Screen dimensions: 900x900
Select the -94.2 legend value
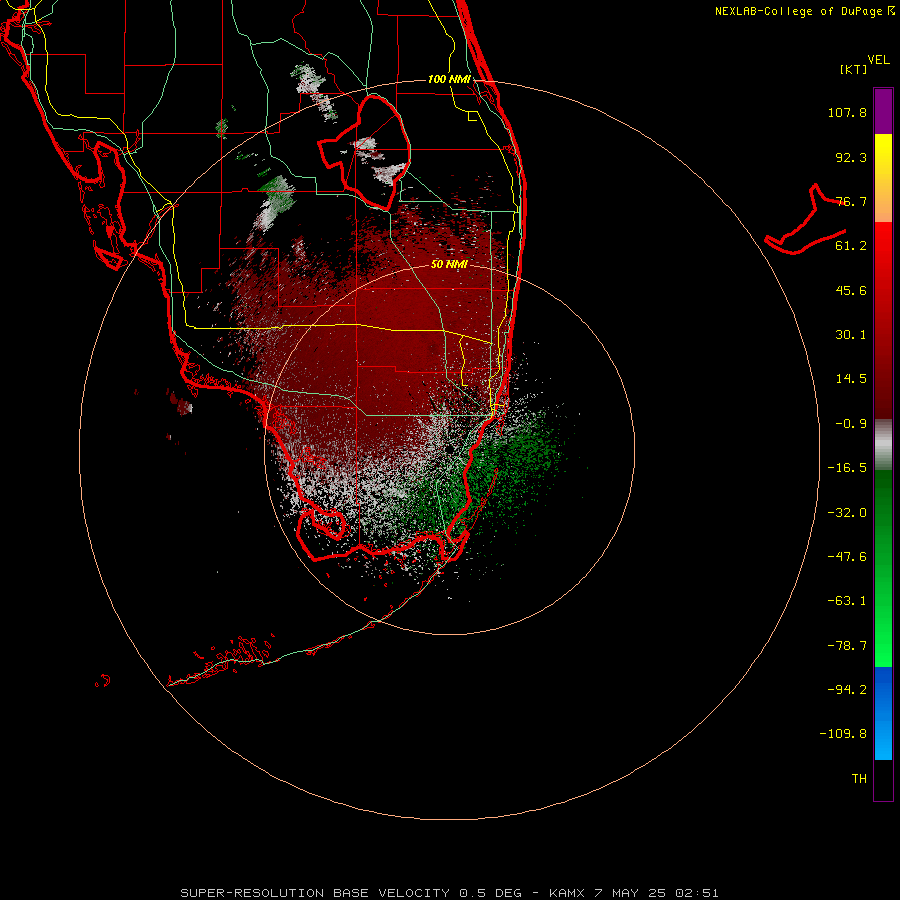(x=847, y=689)
